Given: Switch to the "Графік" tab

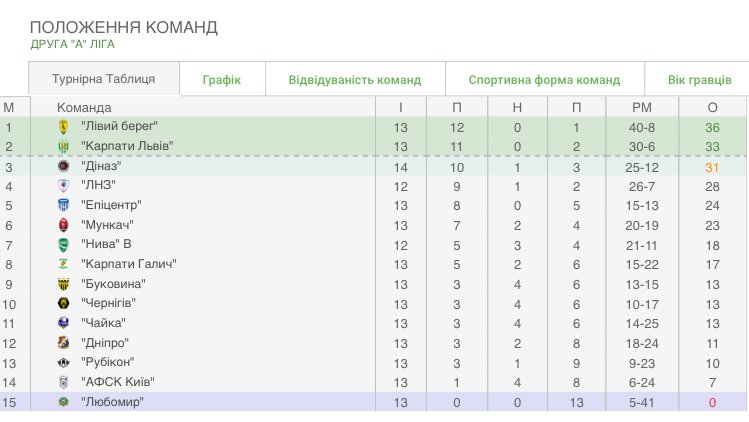Looking at the screenshot, I should pyautogui.click(x=222, y=79).
